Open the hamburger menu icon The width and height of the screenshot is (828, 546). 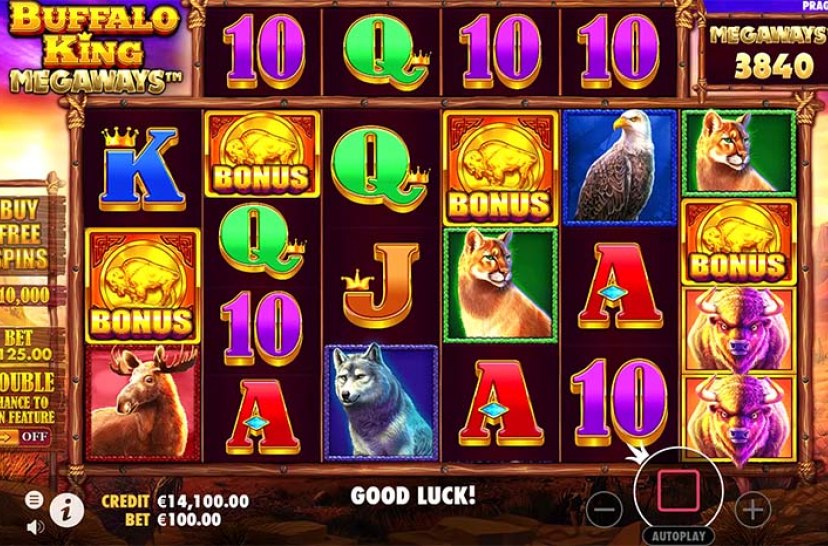34,500
